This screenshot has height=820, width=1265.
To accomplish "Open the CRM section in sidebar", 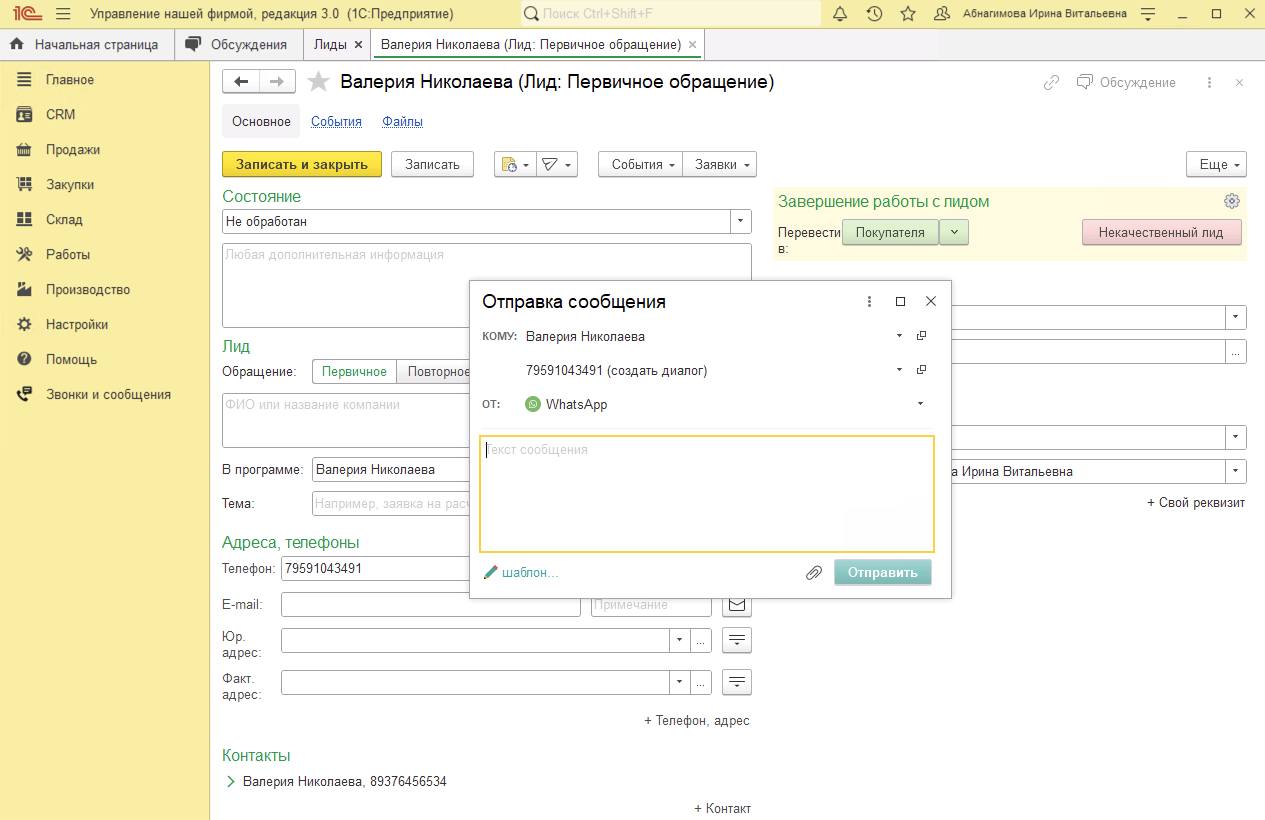I will 60,115.
